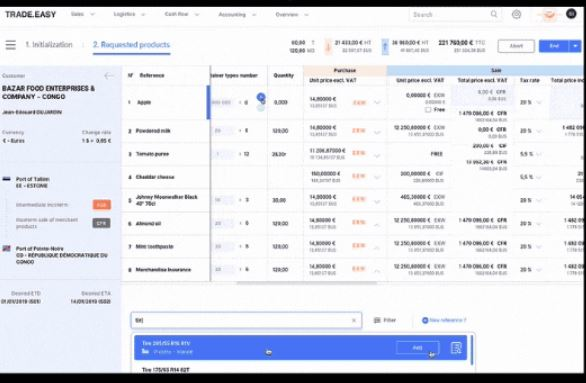Toggle the CFR incoterm sale badge
The width and height of the screenshot is (586, 383).
pos(102,223)
